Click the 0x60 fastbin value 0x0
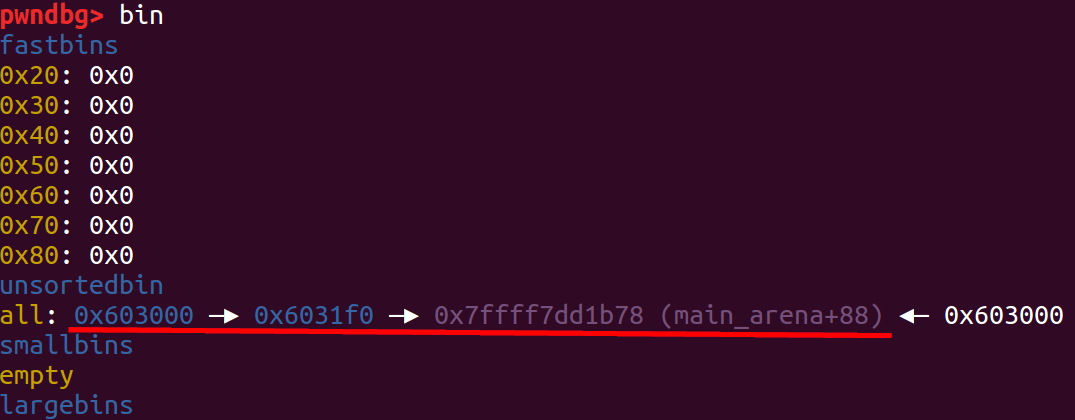The height and width of the screenshot is (420, 1075). 111,196
